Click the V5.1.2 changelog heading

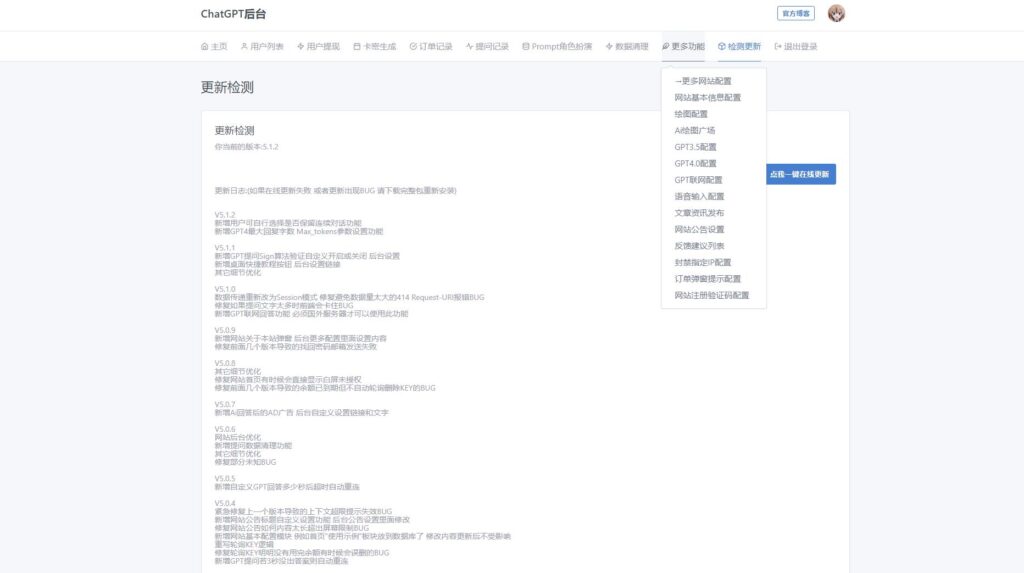coord(225,215)
